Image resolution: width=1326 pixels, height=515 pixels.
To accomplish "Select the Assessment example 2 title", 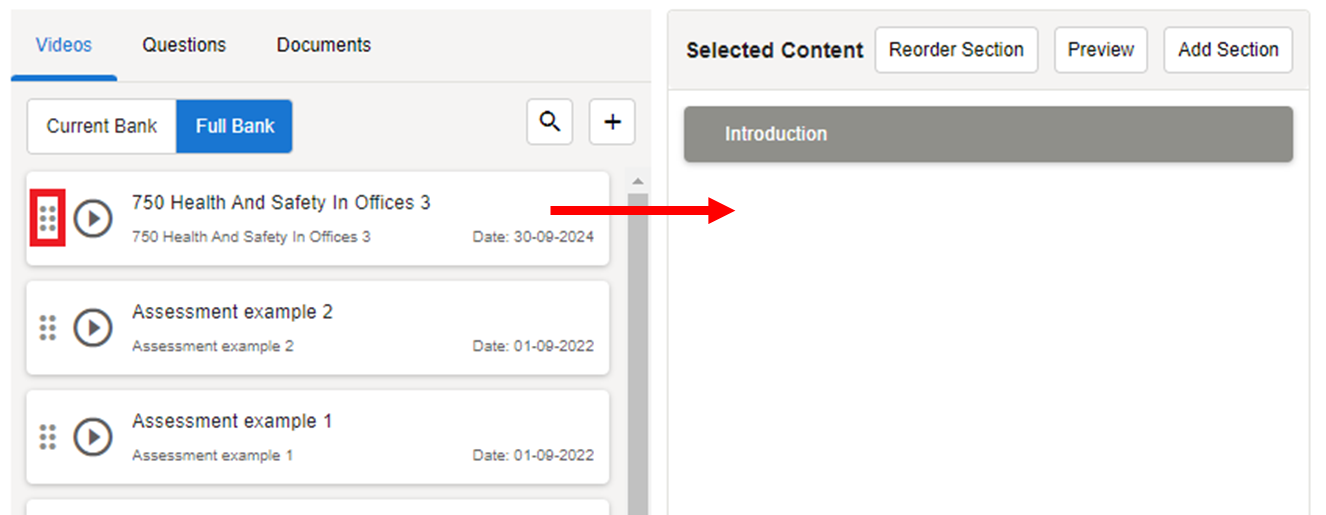I will (232, 312).
